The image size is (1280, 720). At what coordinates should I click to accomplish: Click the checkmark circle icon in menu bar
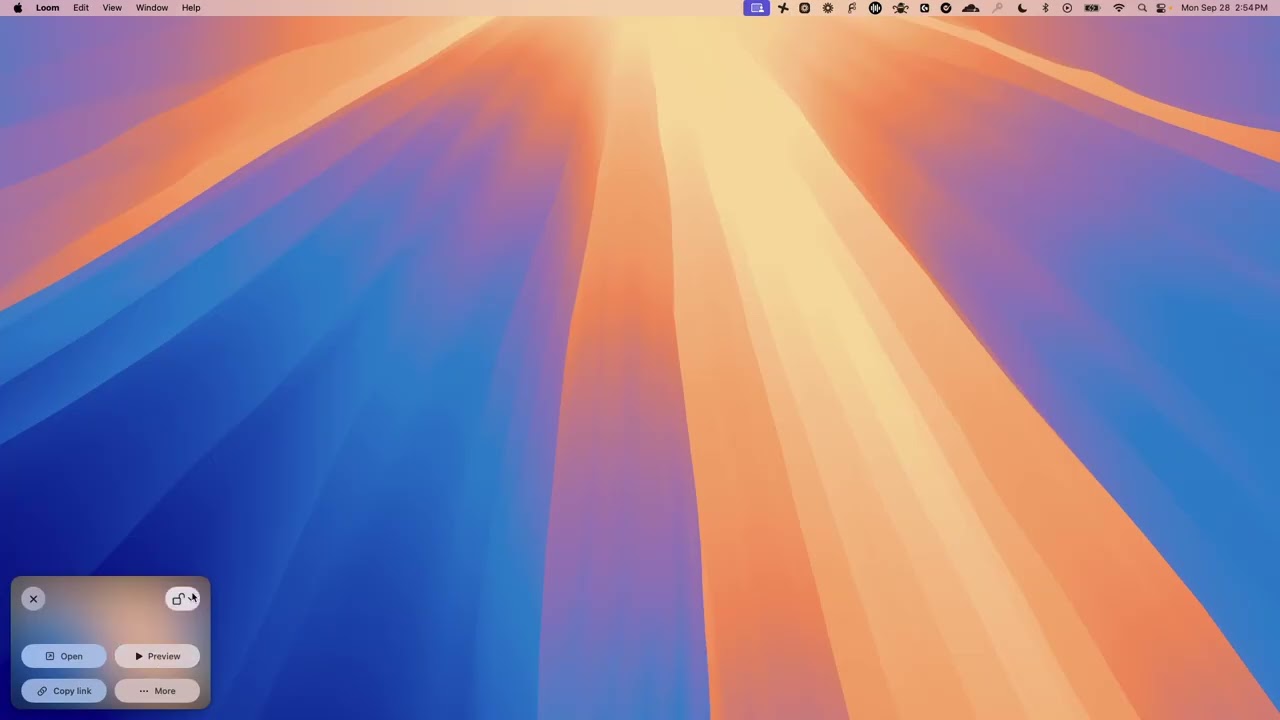coord(946,8)
